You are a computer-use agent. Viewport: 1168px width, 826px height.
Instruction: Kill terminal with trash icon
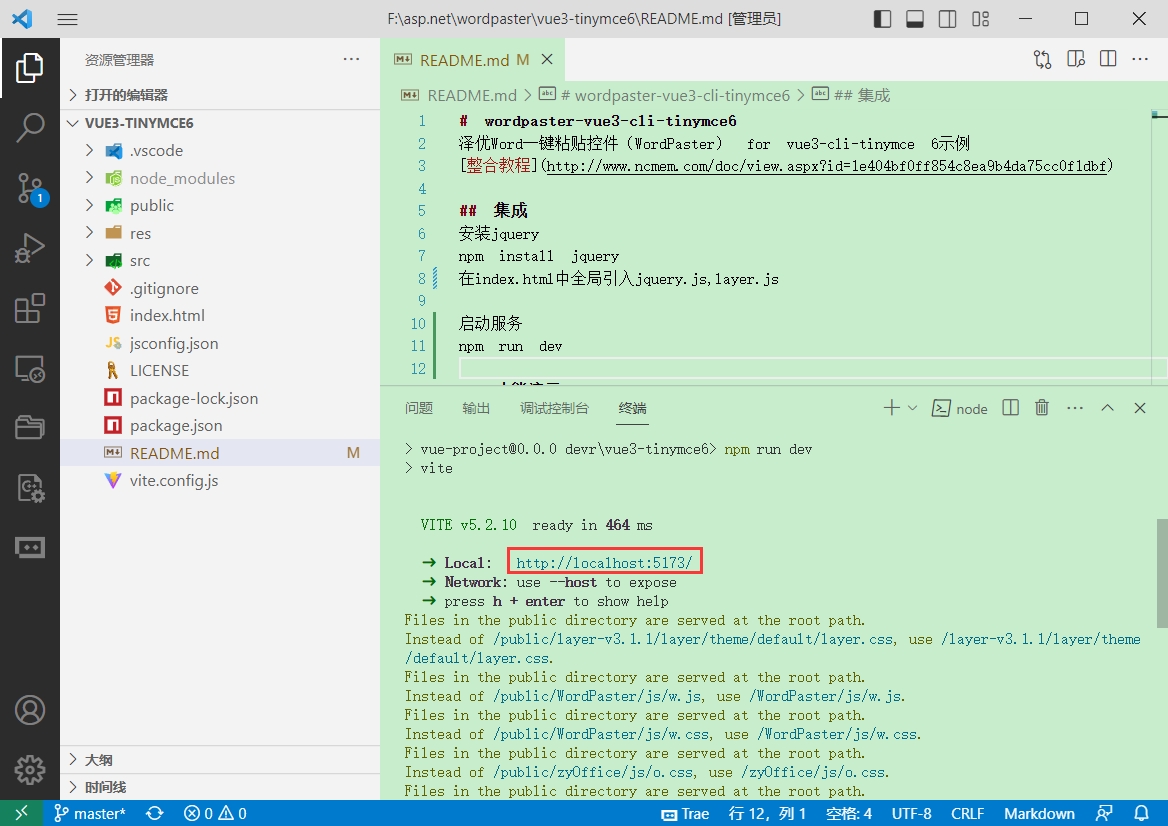[1042, 408]
